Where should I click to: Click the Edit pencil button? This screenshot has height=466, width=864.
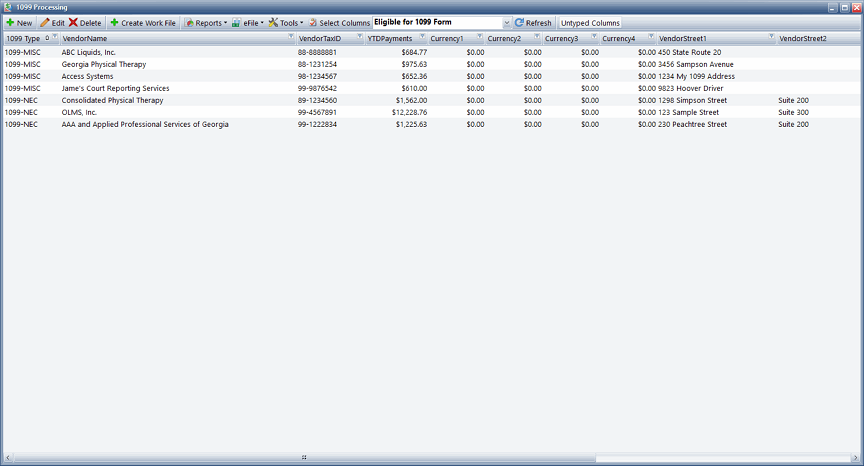click(x=52, y=23)
